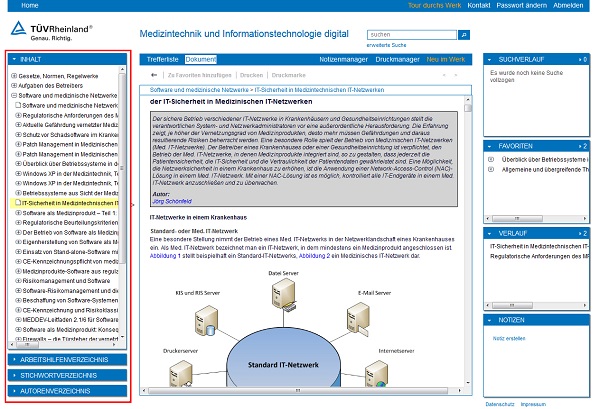Viewport: 600px width, 409px height.
Task: Click 'Zu Favoriten hinzufügen'
Action: coord(199,75)
